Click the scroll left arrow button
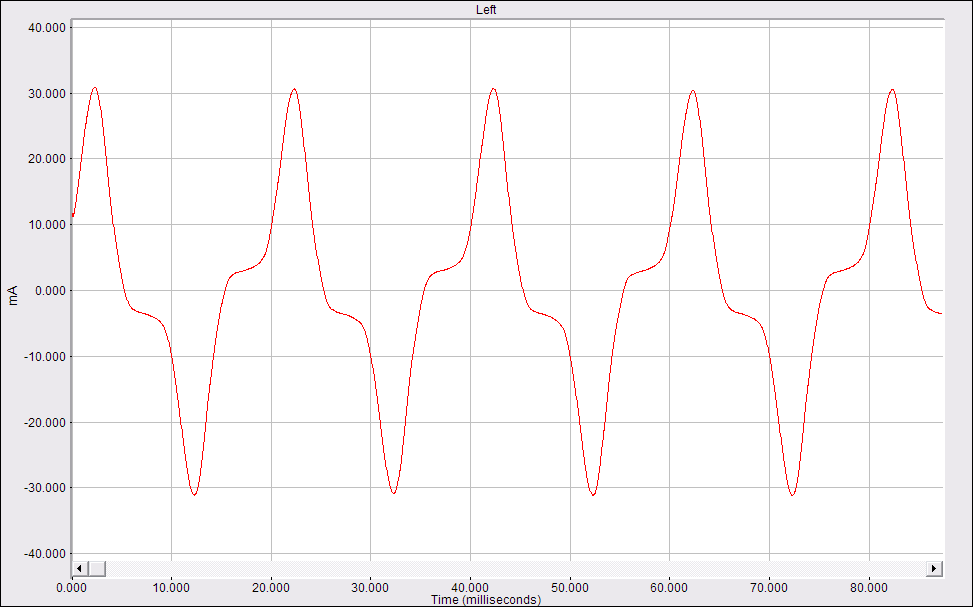 click(x=80, y=569)
